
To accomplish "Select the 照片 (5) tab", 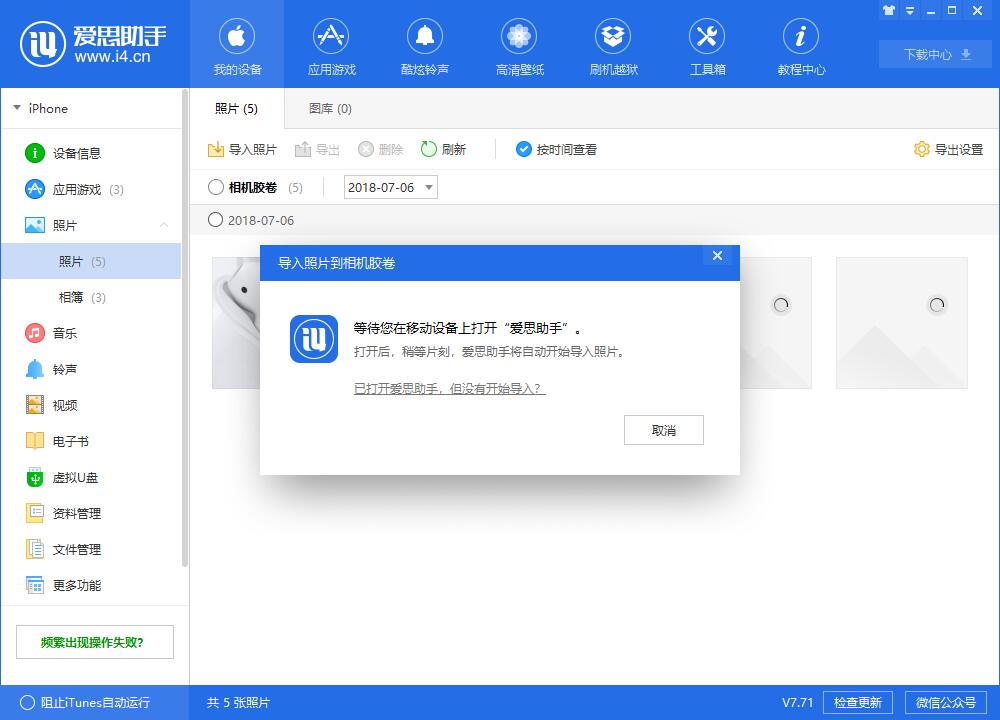I will click(236, 108).
